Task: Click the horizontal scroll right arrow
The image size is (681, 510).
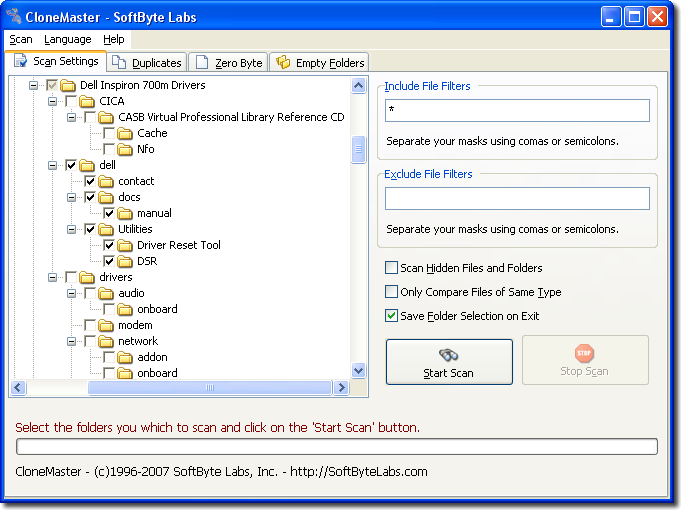Action: (x=341, y=387)
